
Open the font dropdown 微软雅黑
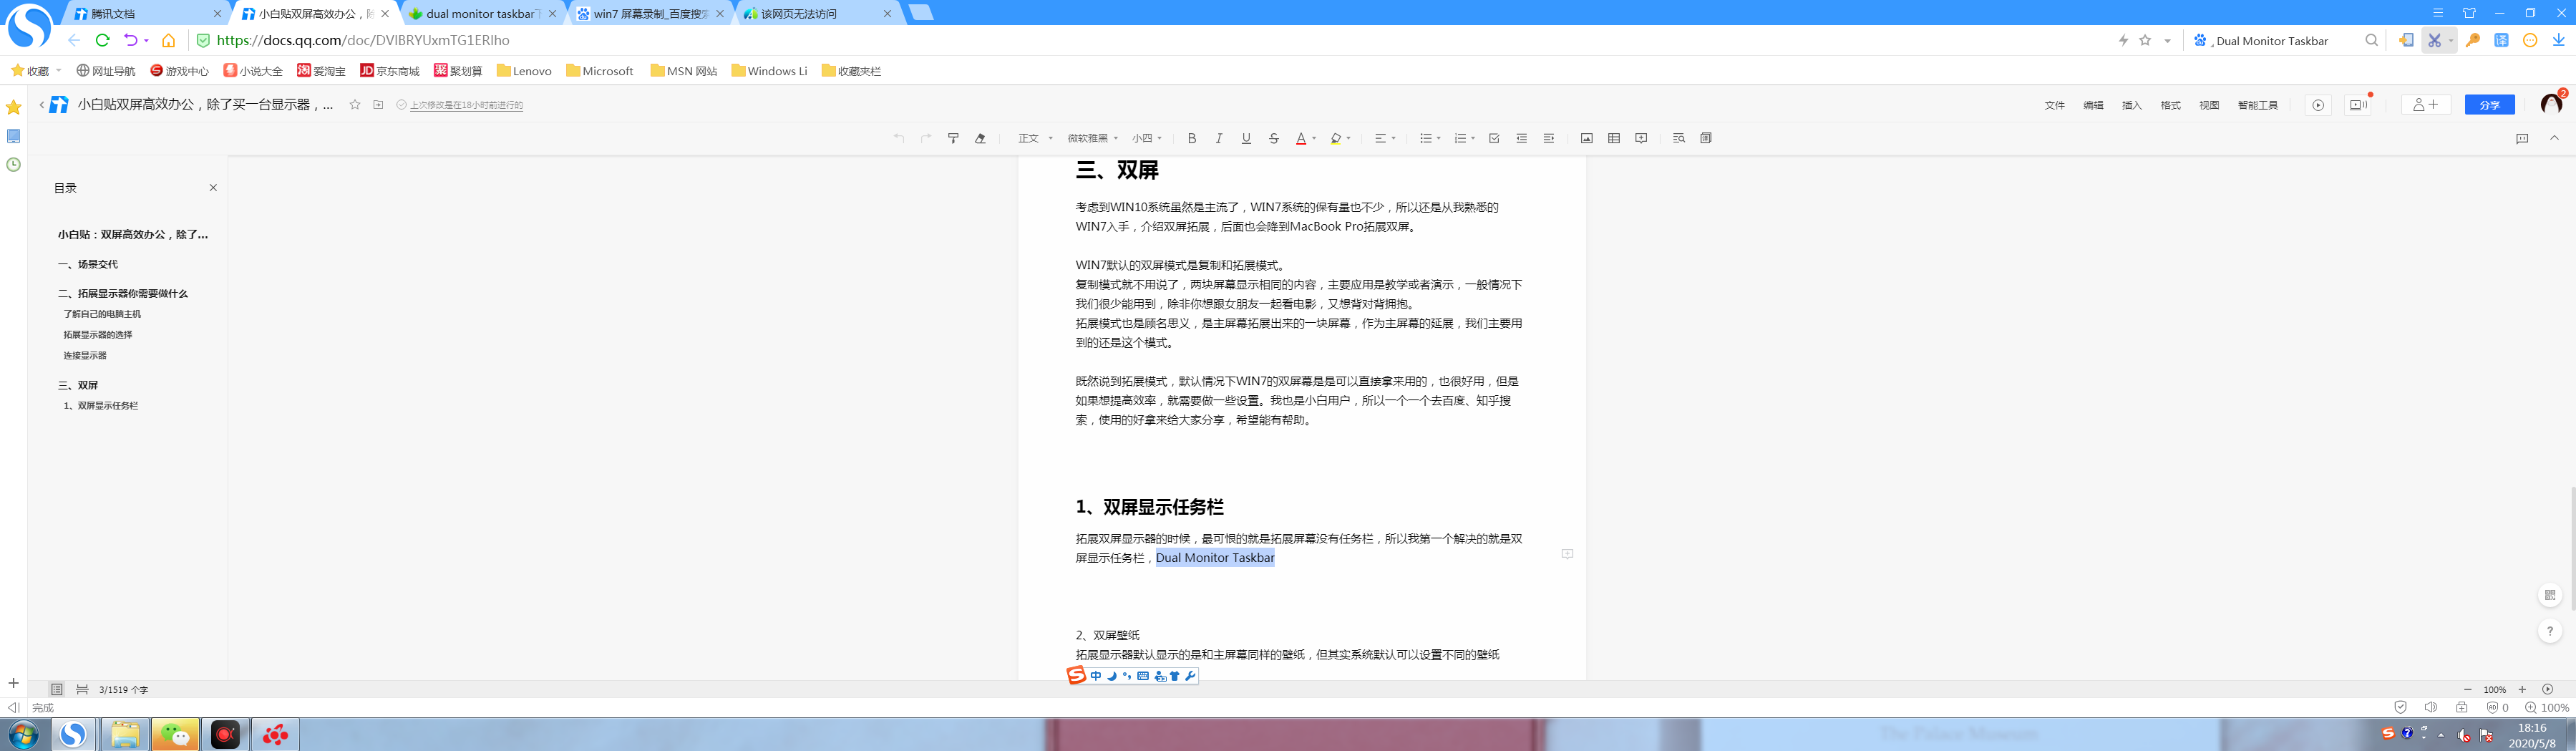1092,138
